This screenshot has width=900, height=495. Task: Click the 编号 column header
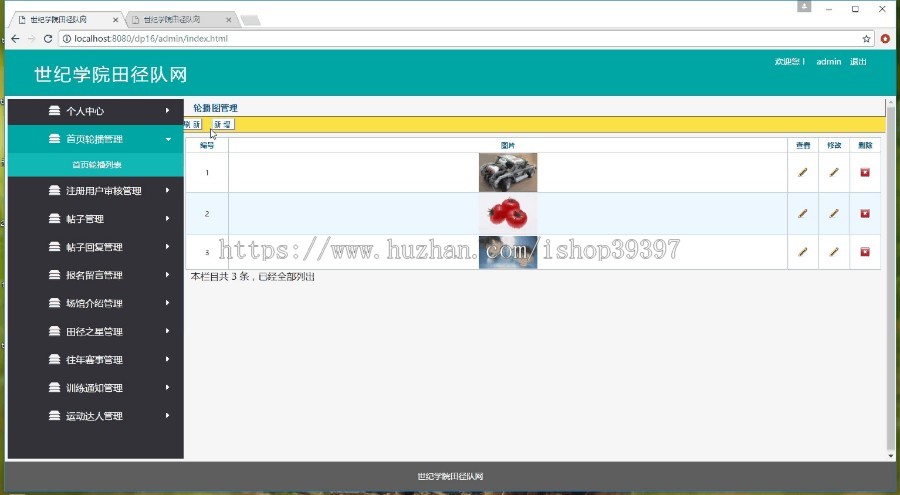click(x=207, y=145)
